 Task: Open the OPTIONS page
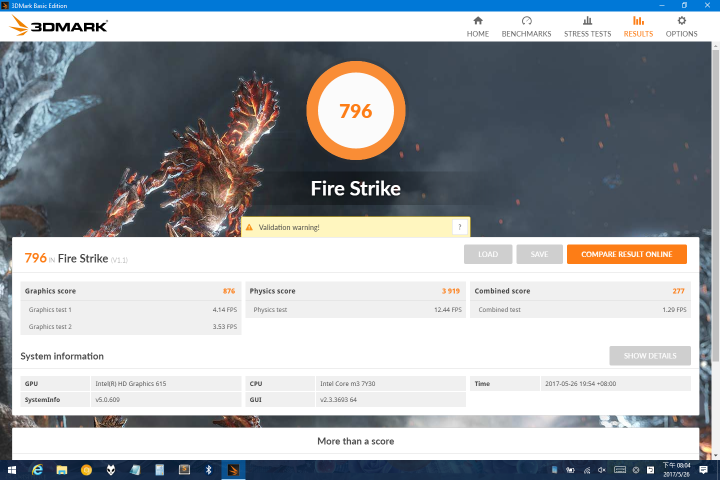[681, 27]
